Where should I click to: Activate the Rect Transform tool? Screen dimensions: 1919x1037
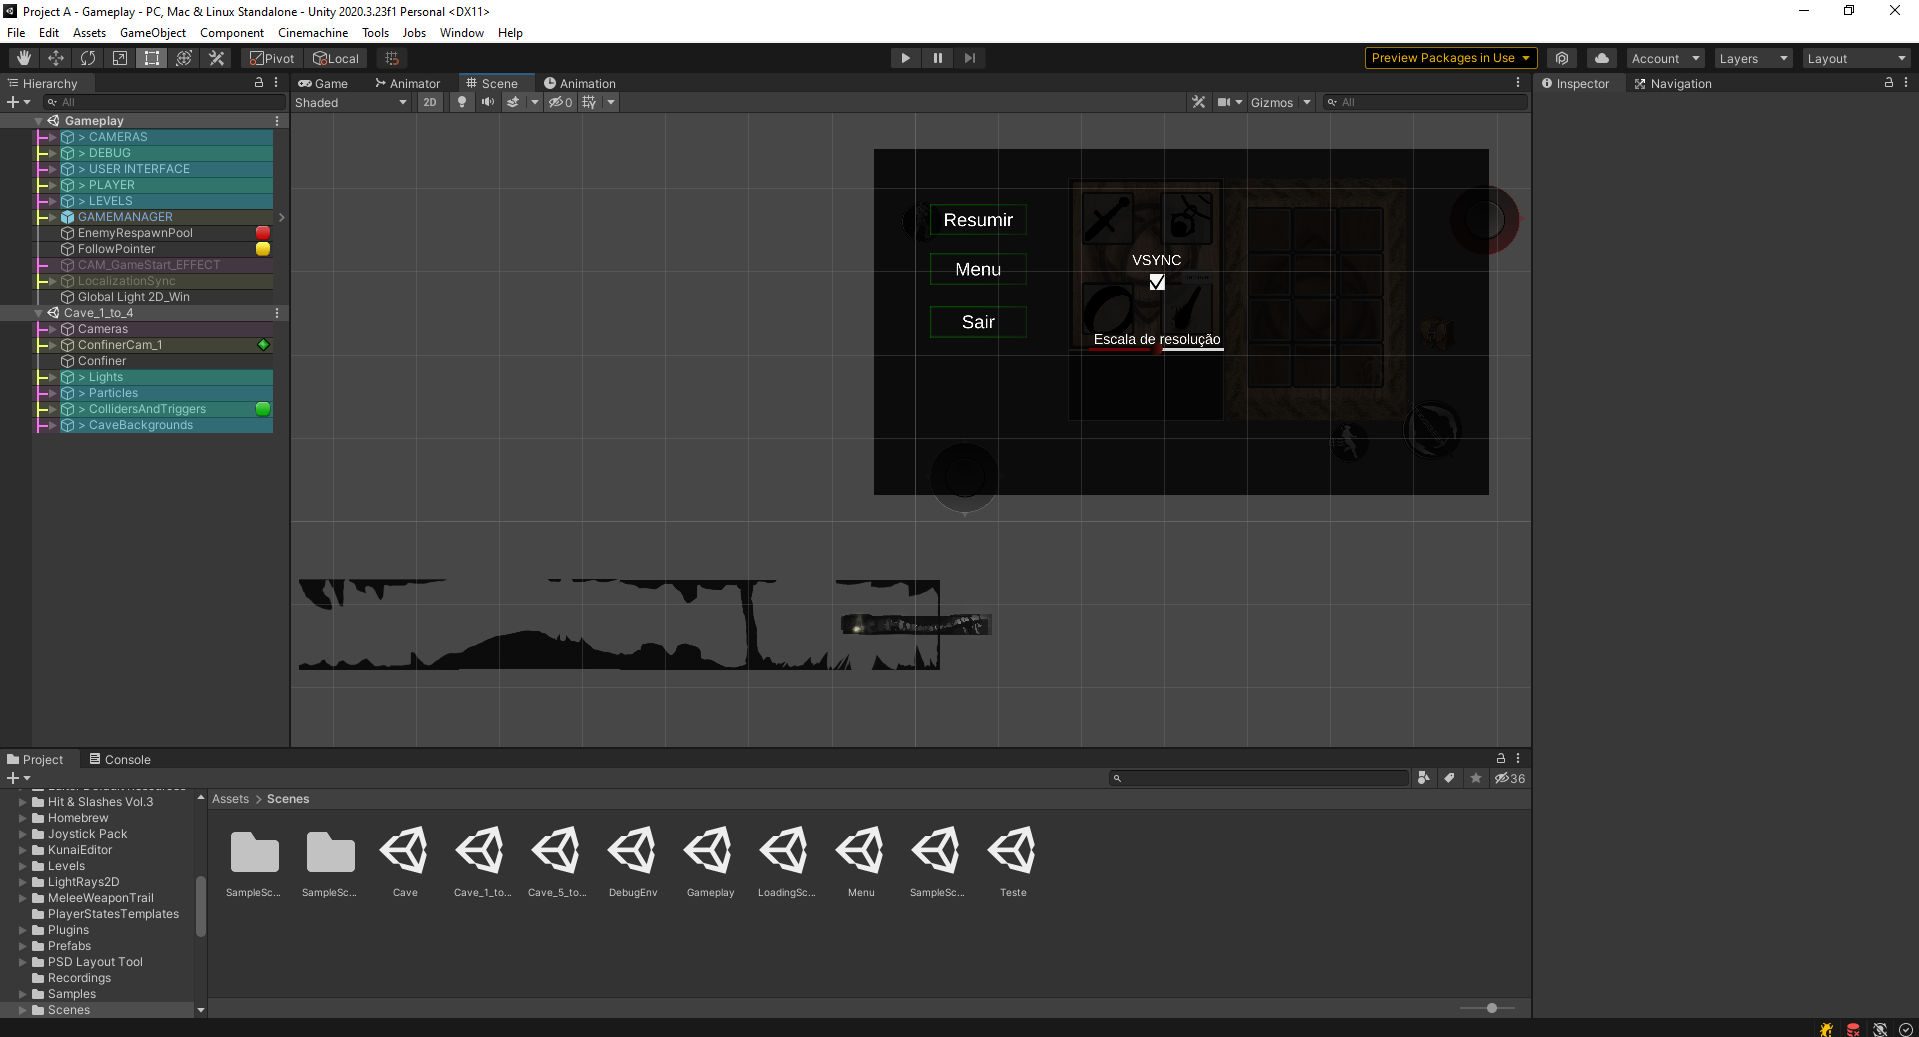click(152, 58)
